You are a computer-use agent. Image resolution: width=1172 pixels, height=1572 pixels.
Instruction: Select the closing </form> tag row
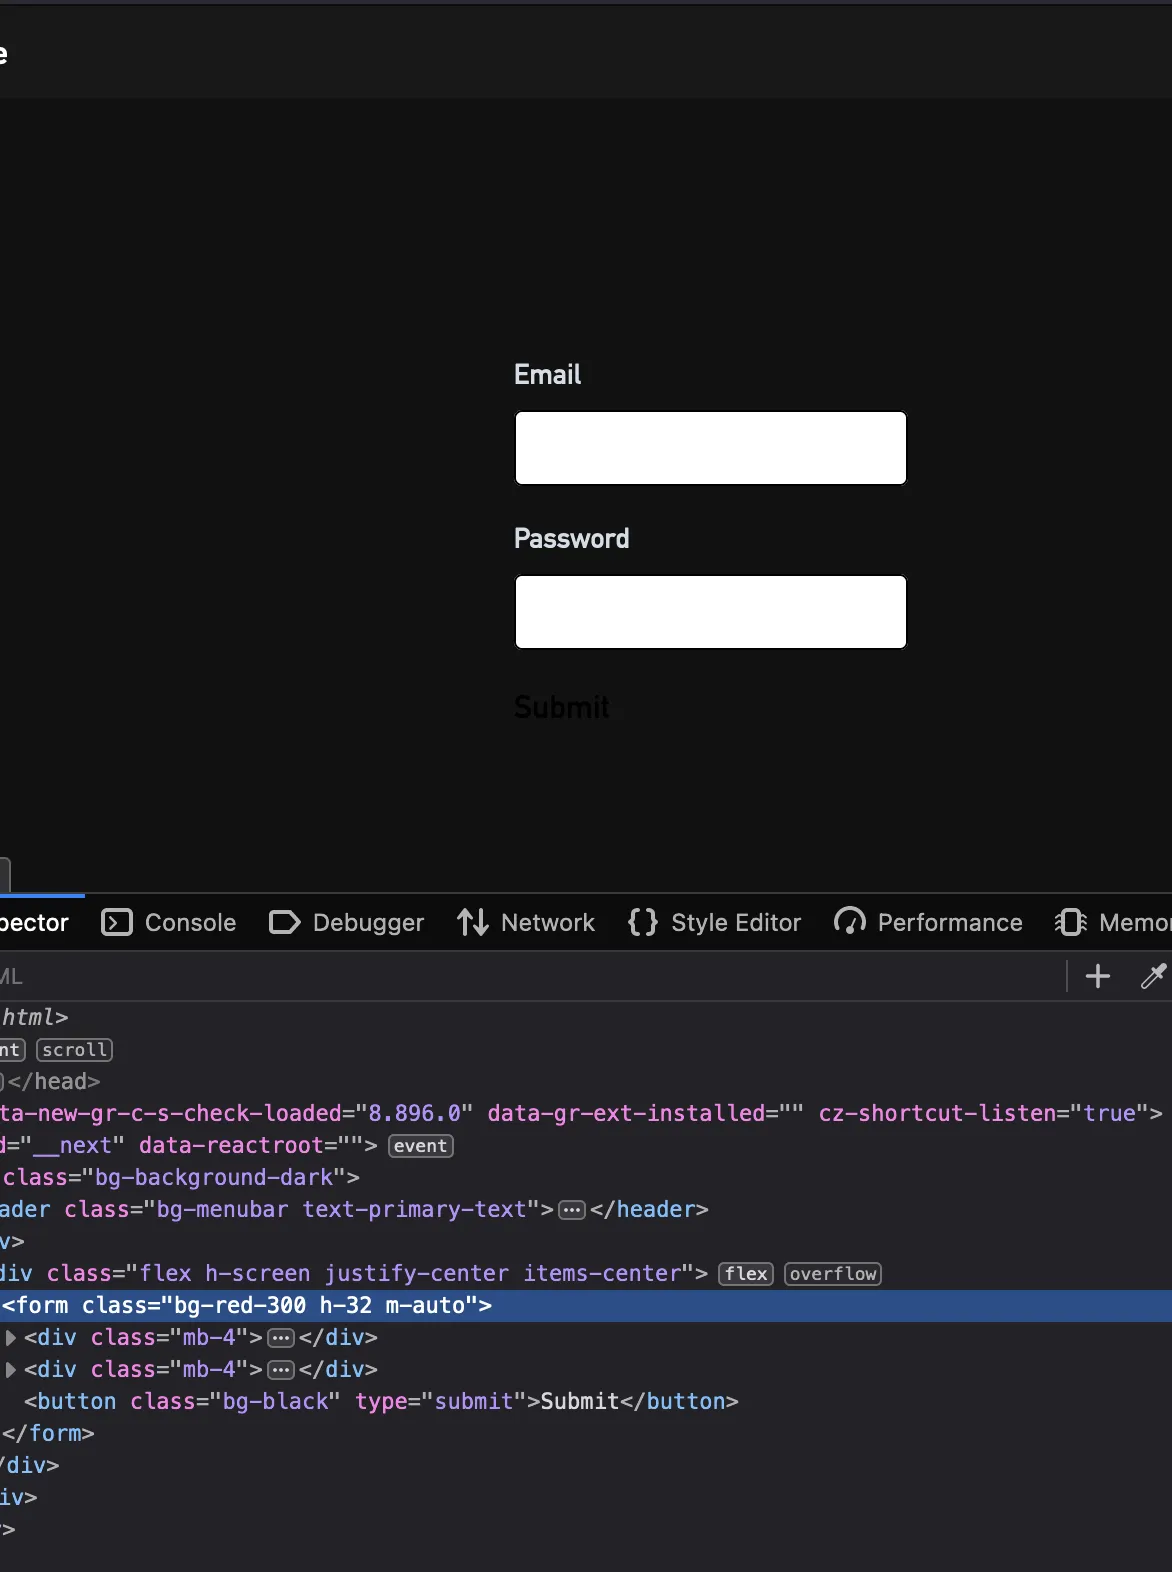point(586,1433)
